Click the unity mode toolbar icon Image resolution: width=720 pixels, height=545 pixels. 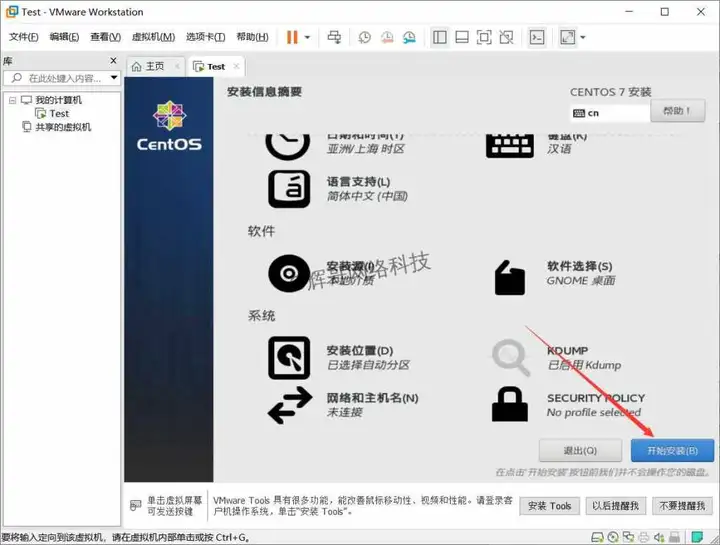[506, 37]
